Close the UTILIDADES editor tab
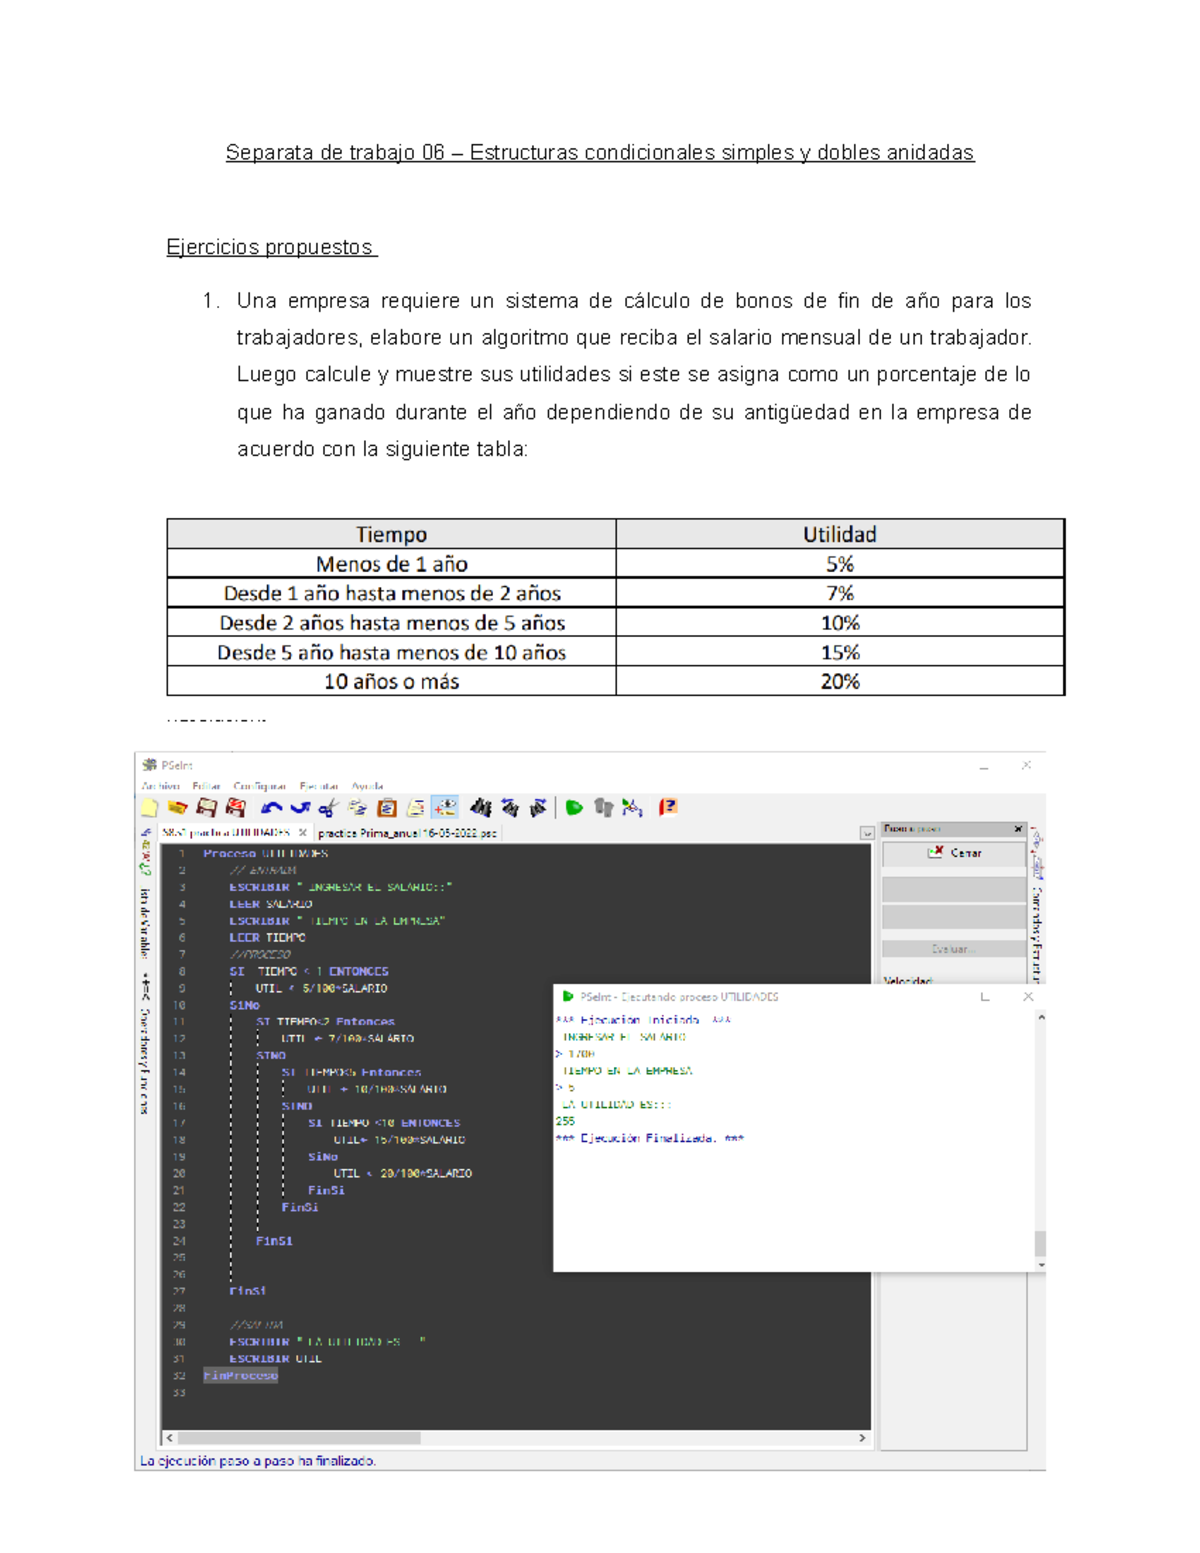Screen dimensions: 1200x1553 click(303, 833)
